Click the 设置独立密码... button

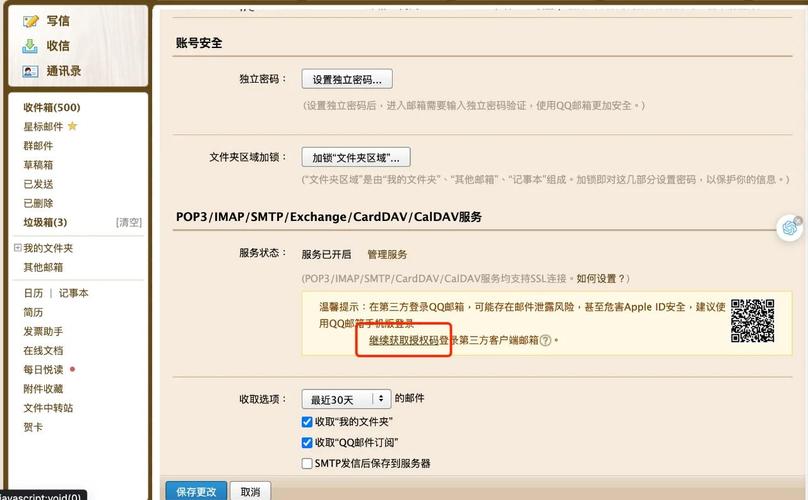pyautogui.click(x=347, y=79)
